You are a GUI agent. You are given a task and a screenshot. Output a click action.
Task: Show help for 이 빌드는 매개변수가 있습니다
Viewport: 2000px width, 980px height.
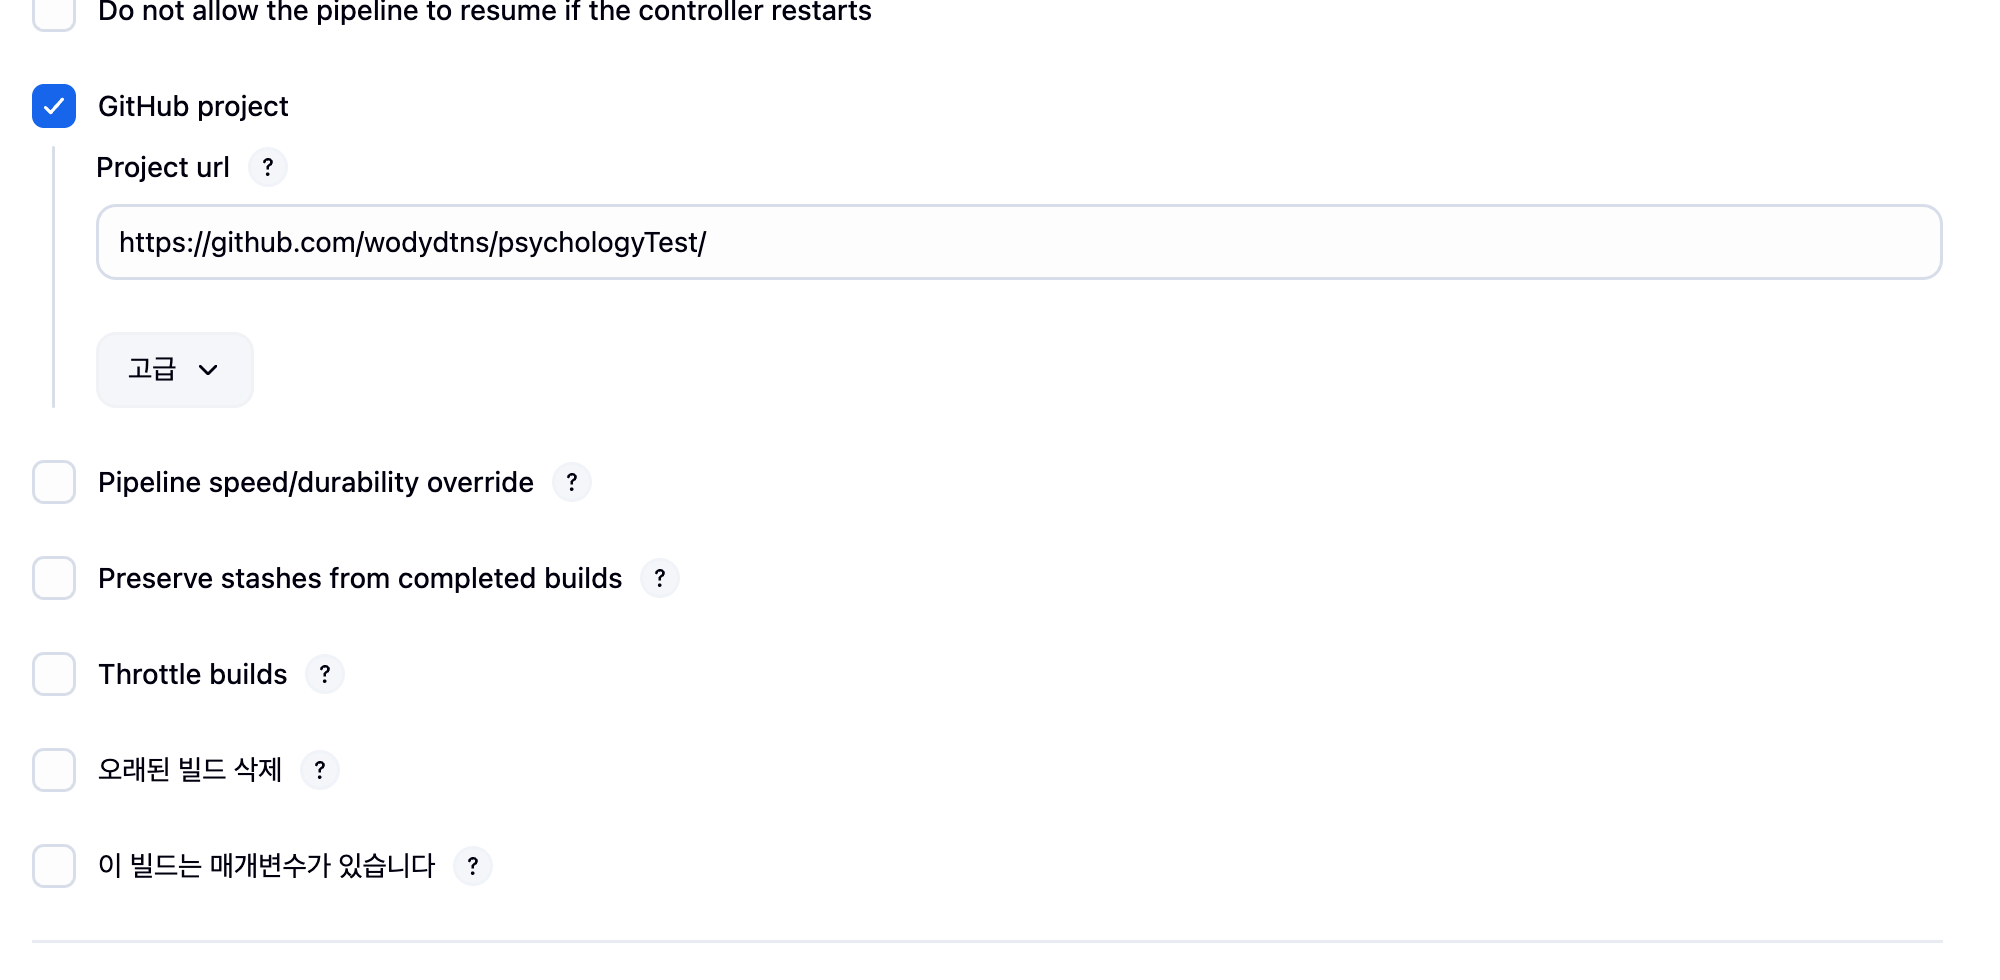472,866
